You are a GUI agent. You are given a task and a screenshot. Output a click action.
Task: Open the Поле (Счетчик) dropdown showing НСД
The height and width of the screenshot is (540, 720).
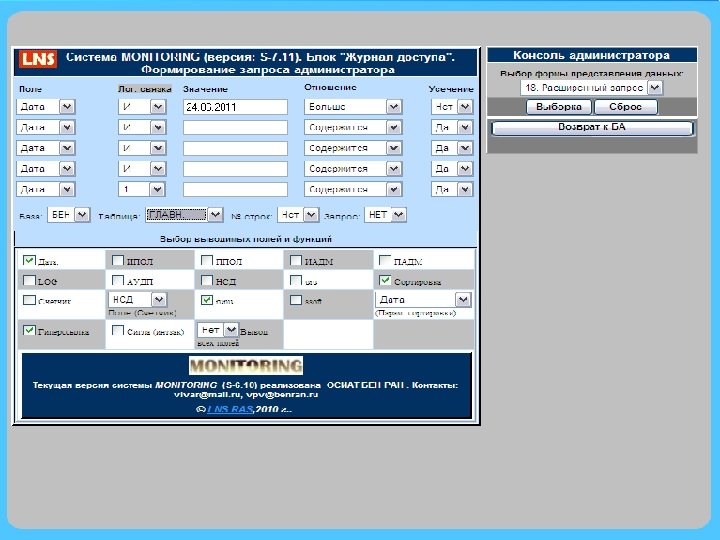pyautogui.click(x=138, y=300)
